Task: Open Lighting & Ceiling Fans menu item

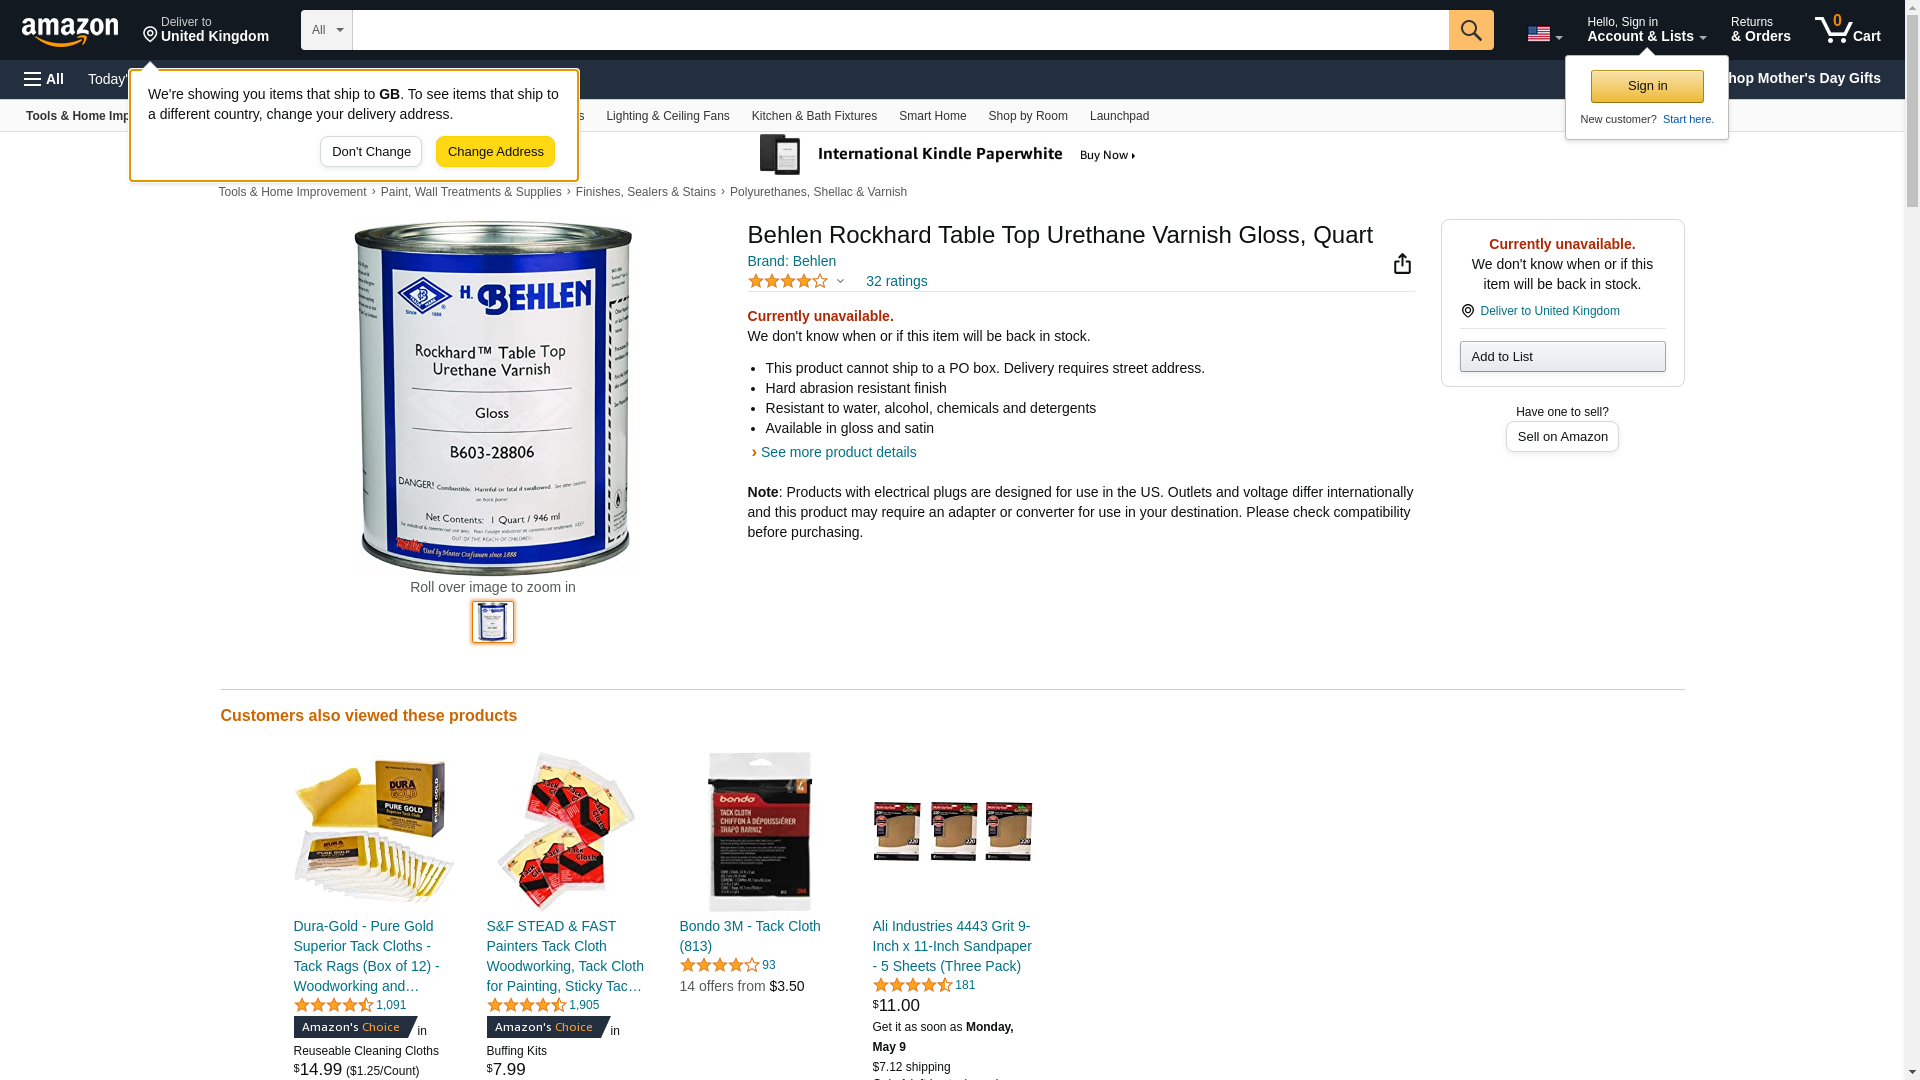Action: 667,116
